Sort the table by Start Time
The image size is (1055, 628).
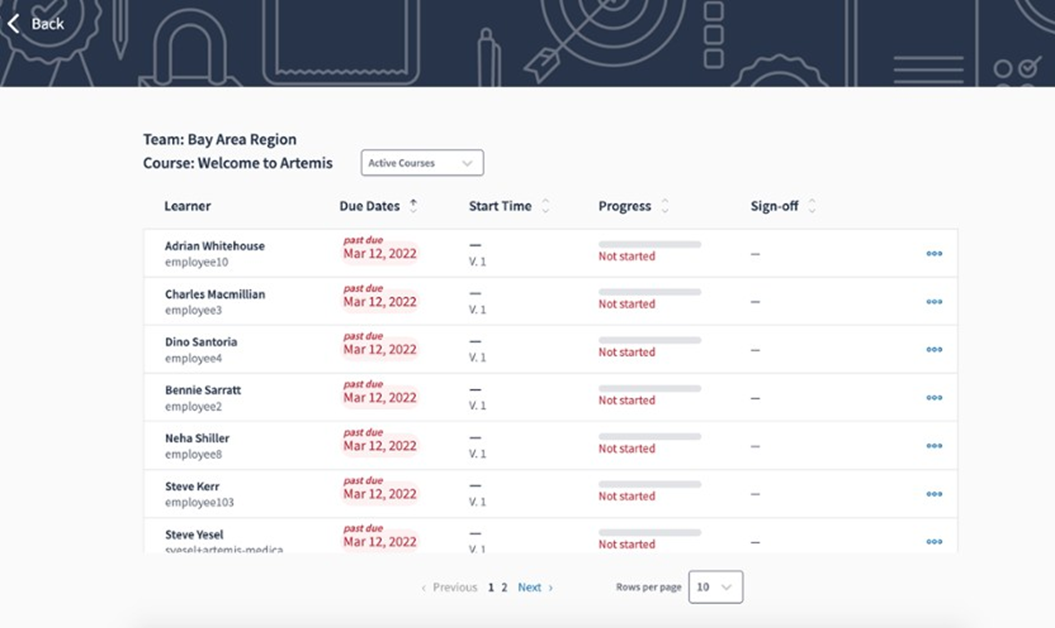[x=545, y=206]
